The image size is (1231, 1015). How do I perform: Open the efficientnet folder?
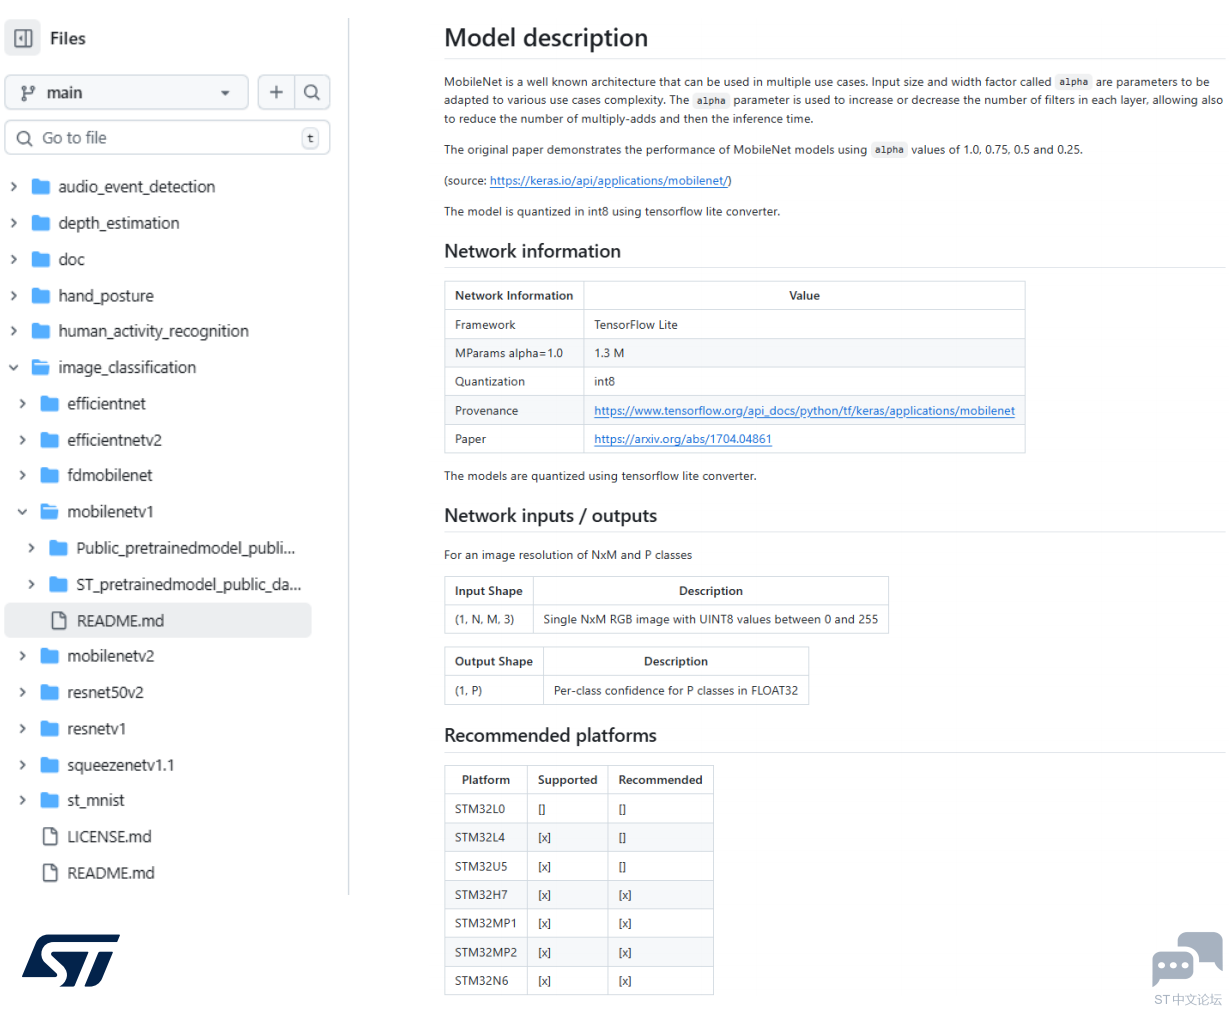(x=107, y=403)
